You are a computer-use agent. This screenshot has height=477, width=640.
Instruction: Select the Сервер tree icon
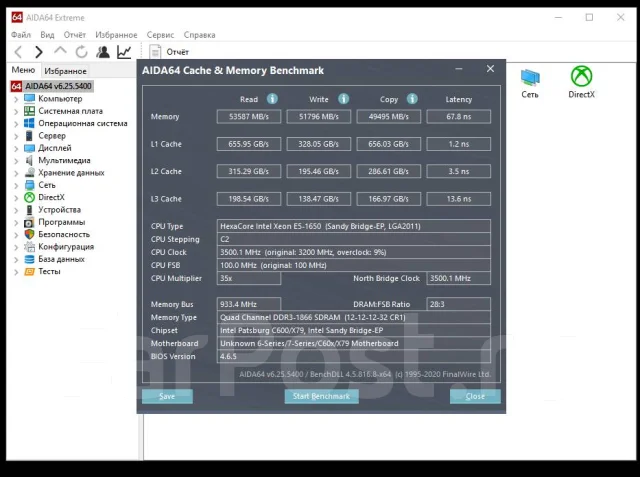(x=29, y=135)
